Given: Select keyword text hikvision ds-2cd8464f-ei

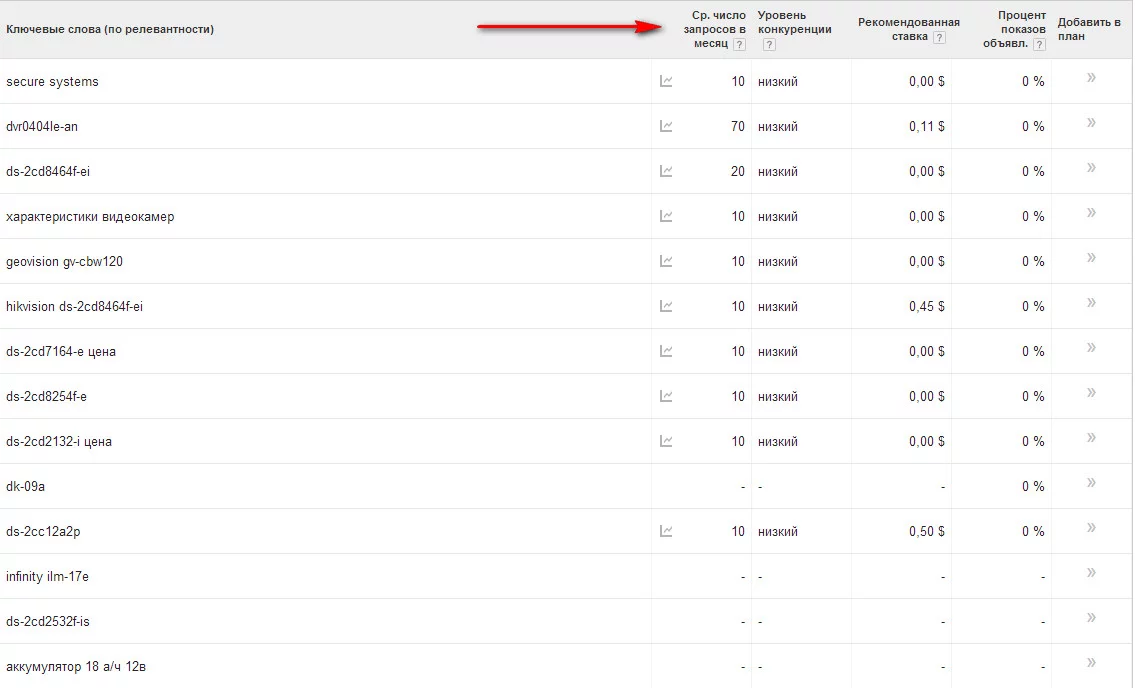Looking at the screenshot, I should (x=75, y=306).
